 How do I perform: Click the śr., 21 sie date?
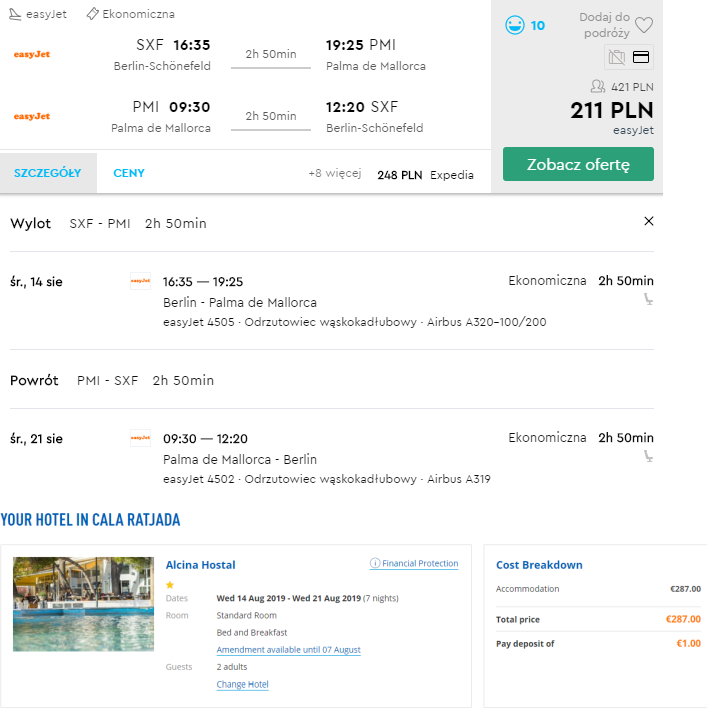click(36, 439)
